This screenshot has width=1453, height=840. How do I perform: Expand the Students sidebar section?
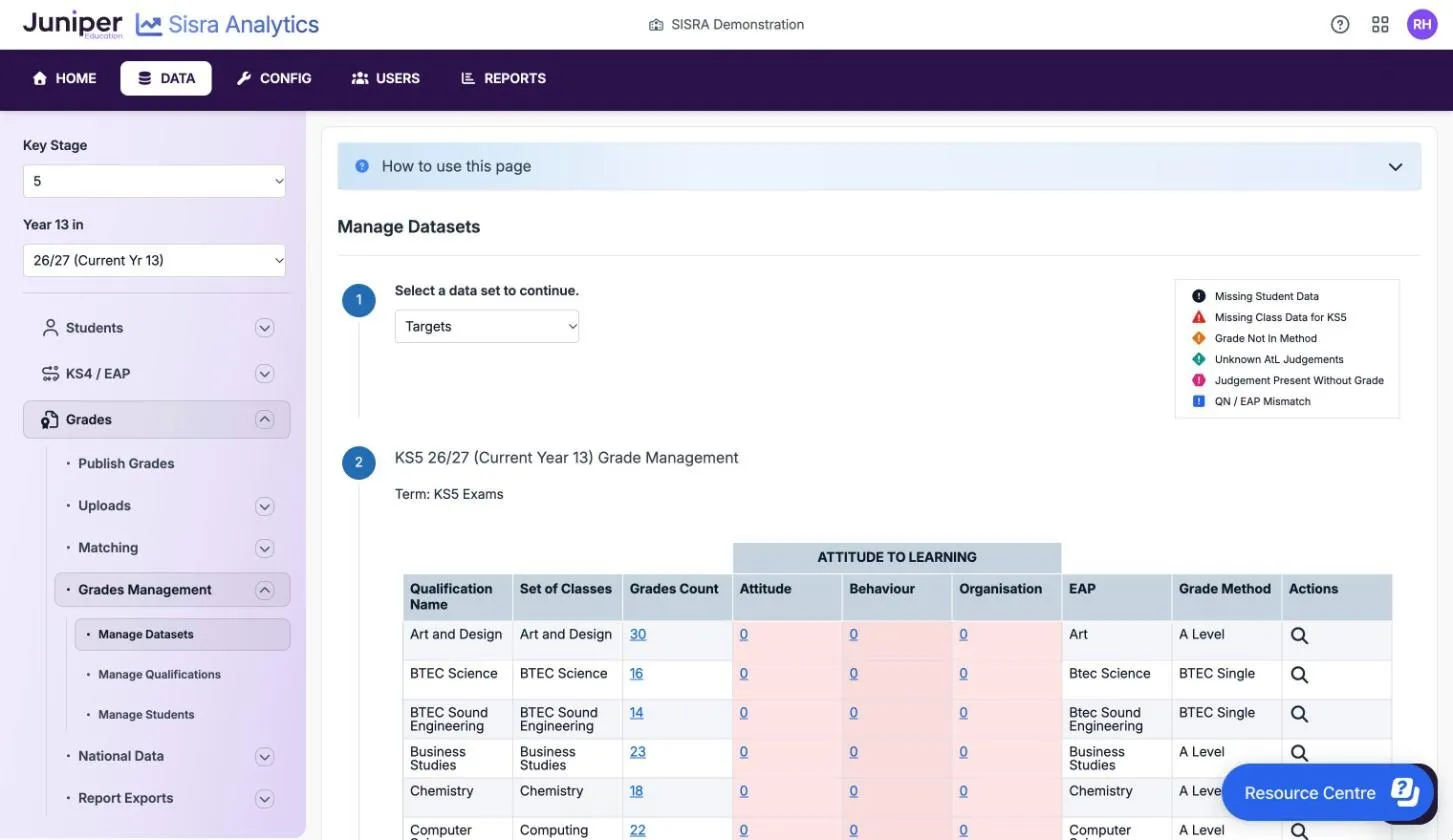(264, 328)
